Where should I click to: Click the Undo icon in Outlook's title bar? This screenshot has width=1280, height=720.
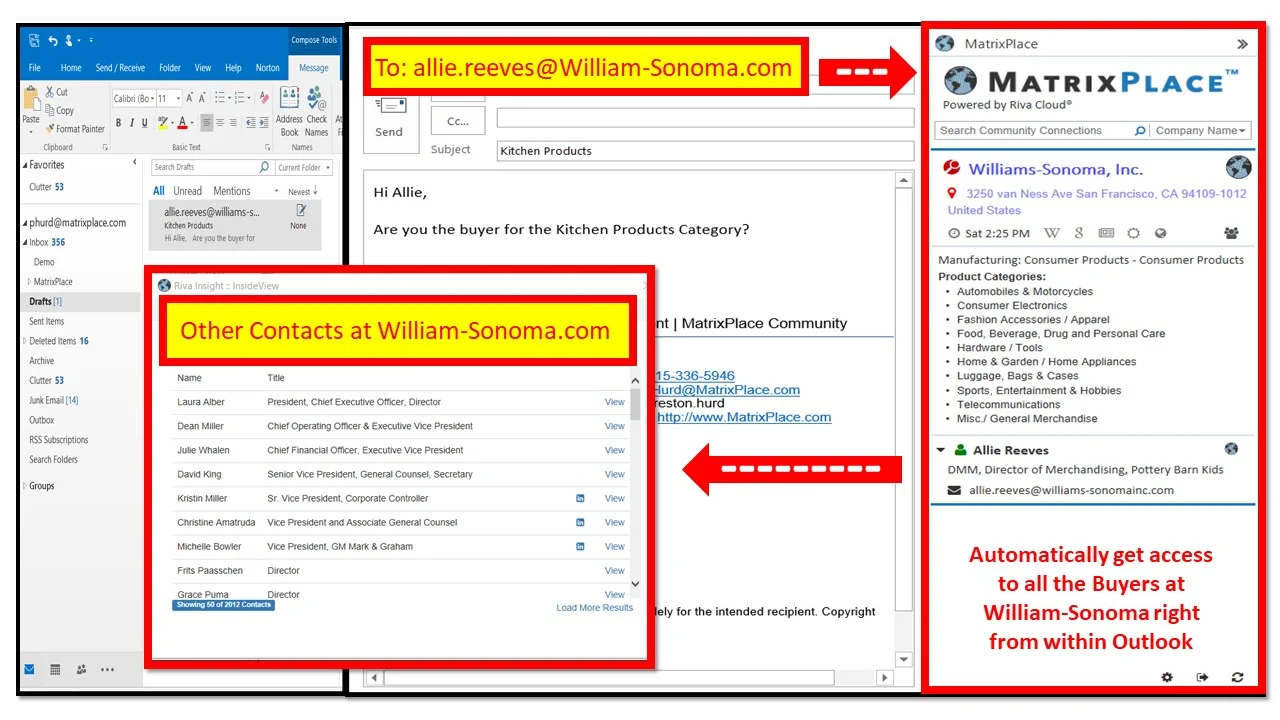click(x=53, y=41)
